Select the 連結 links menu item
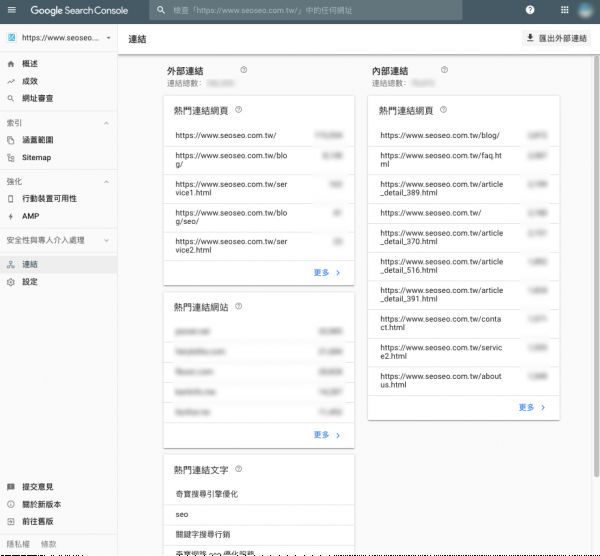The image size is (600, 556). pos(58,264)
